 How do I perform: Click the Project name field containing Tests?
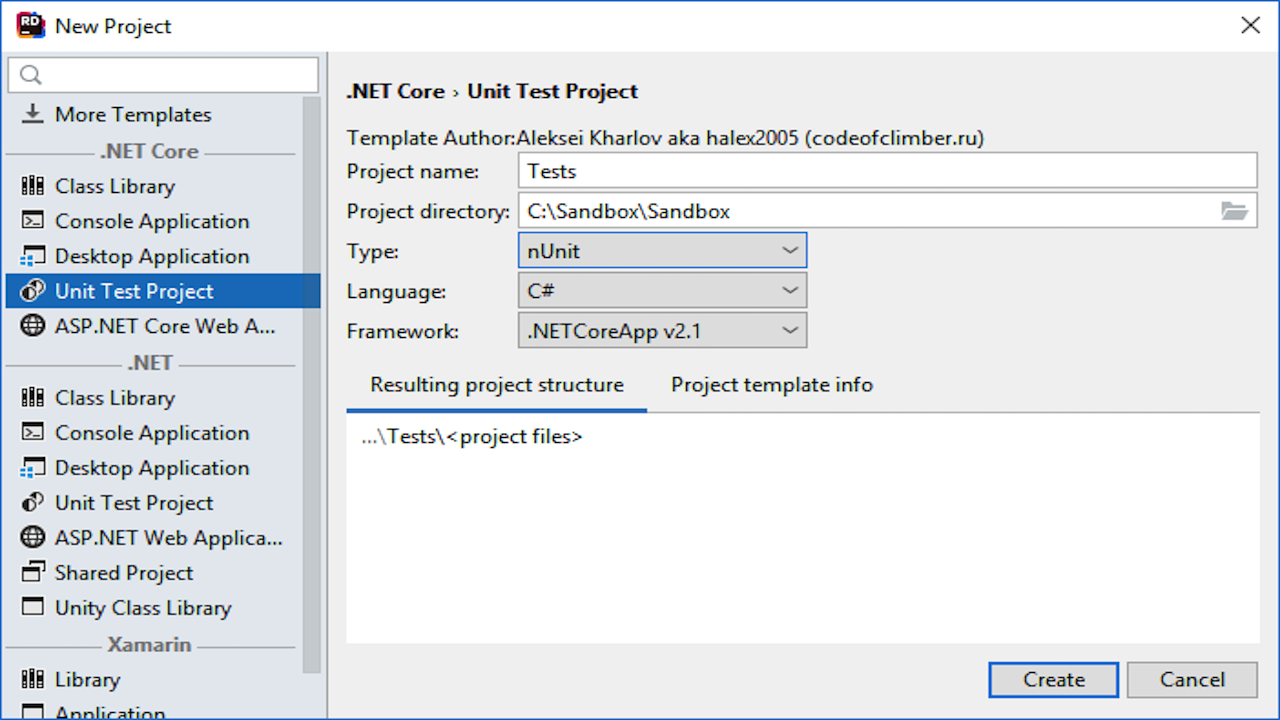887,171
